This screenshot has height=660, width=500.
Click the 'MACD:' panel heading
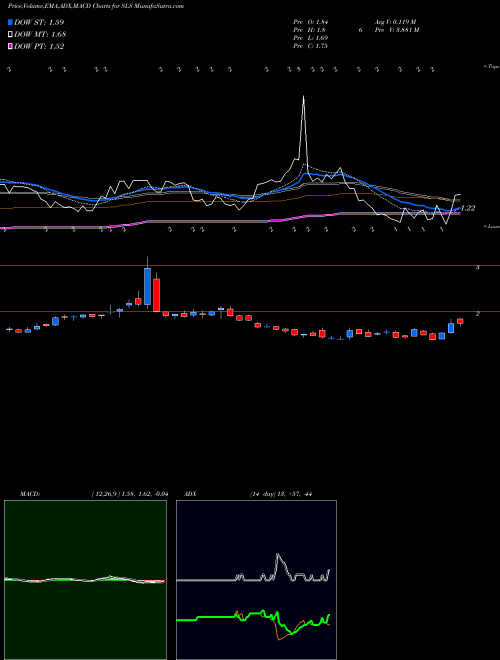[30, 494]
